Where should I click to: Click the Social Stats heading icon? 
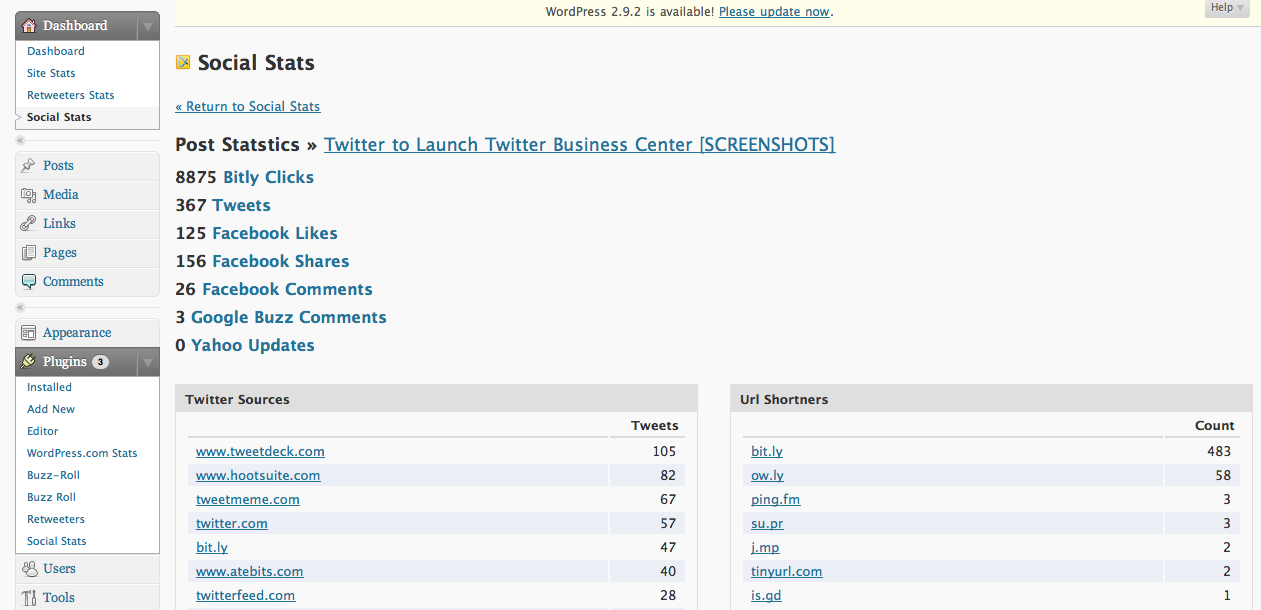(183, 63)
